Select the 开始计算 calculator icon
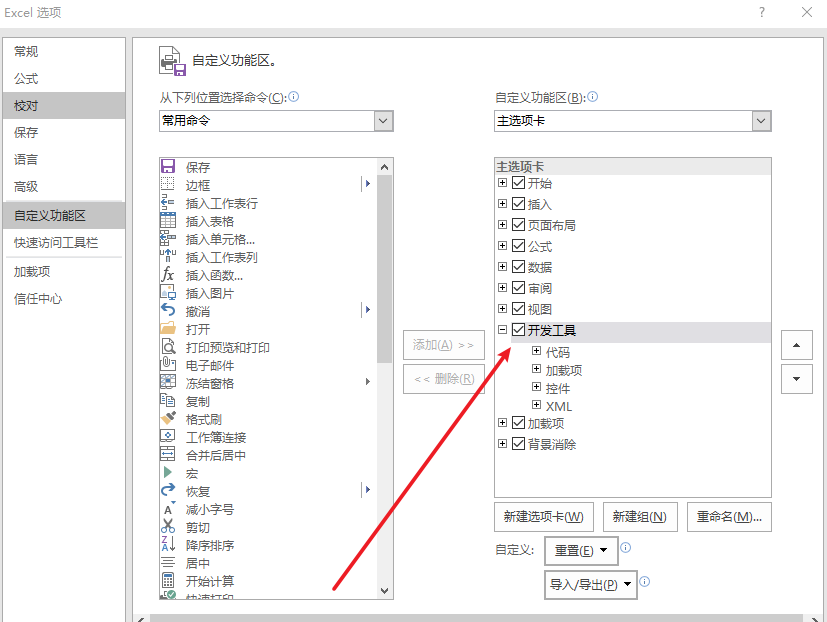This screenshot has width=827, height=622. pos(168,580)
